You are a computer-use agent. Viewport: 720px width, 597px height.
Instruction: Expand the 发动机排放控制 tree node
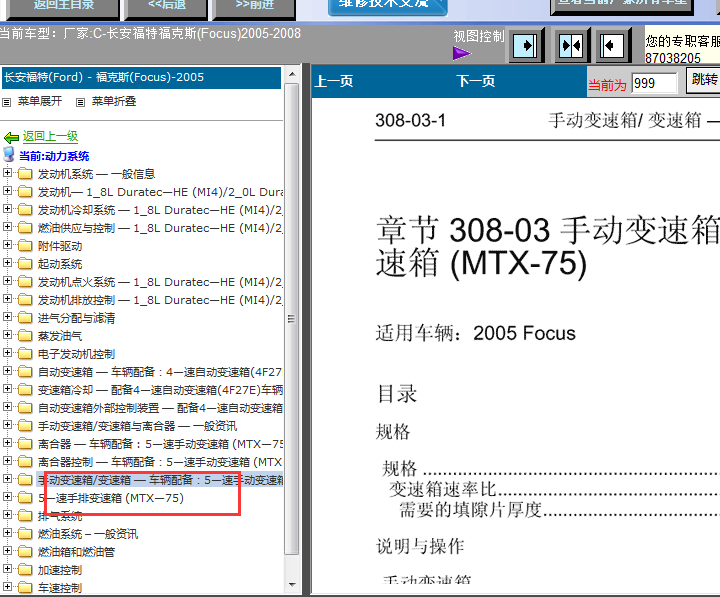click(7, 298)
